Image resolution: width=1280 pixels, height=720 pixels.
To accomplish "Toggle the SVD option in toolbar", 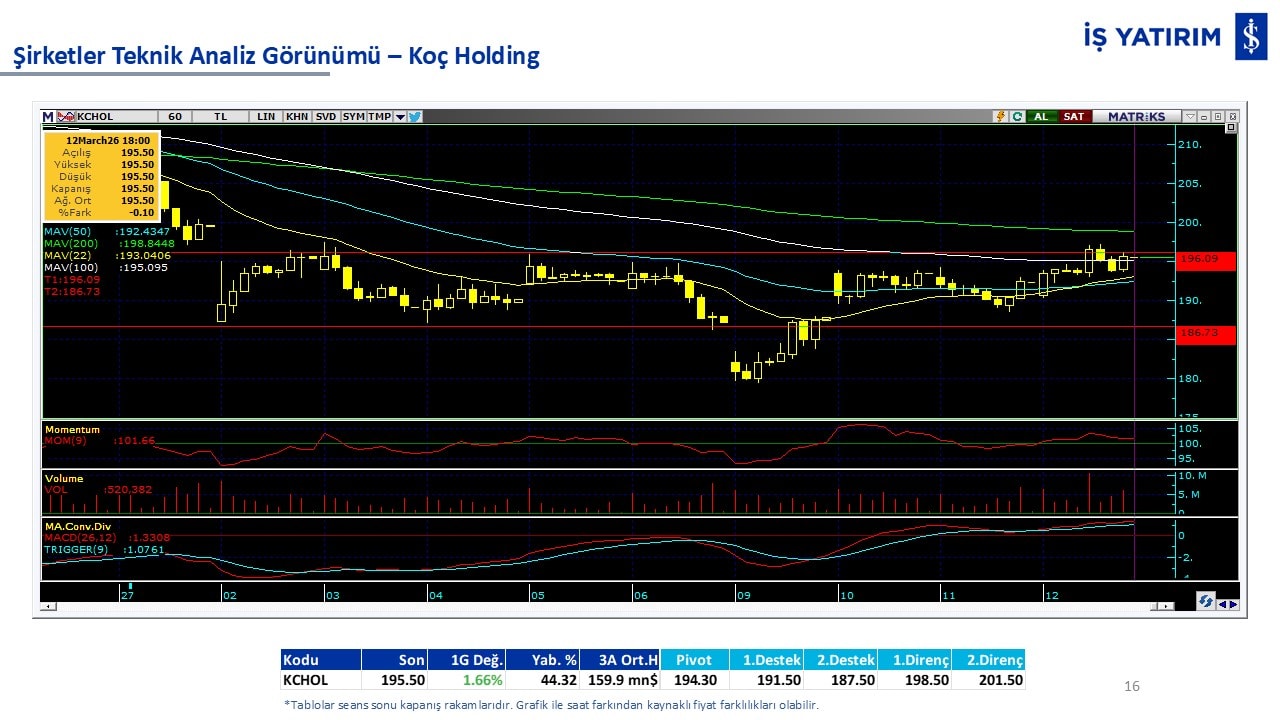I will (x=326, y=117).
